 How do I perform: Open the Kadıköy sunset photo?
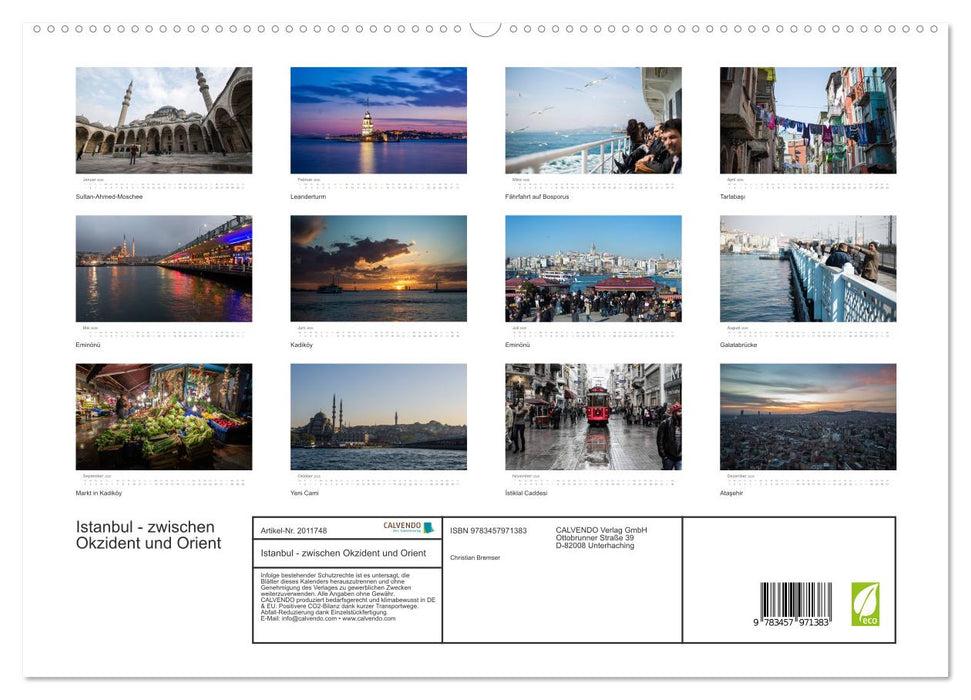(378, 268)
